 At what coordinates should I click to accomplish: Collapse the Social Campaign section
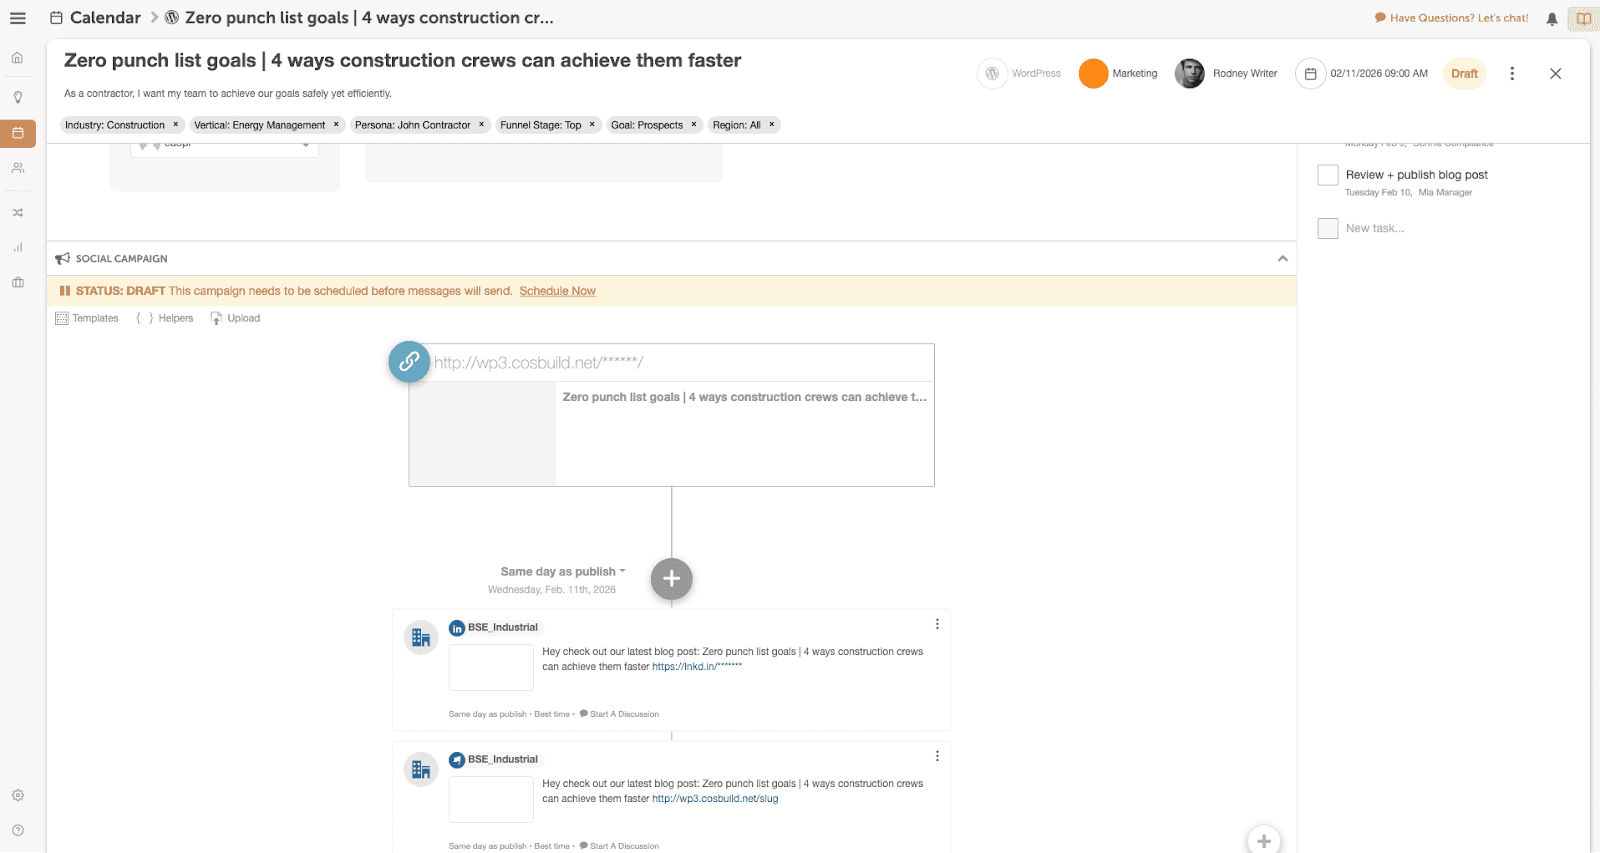(1282, 259)
